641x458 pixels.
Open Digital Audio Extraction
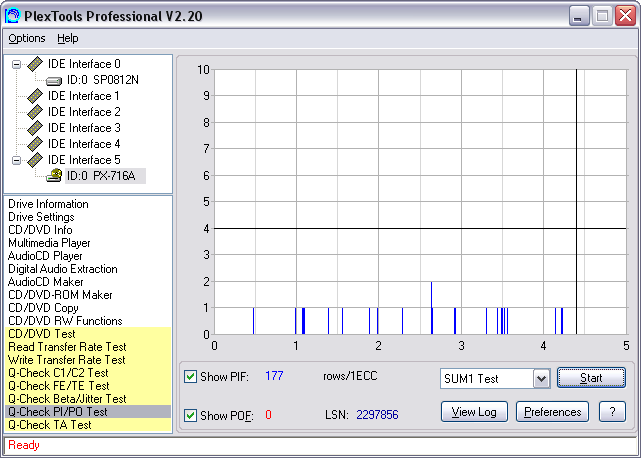[63, 269]
